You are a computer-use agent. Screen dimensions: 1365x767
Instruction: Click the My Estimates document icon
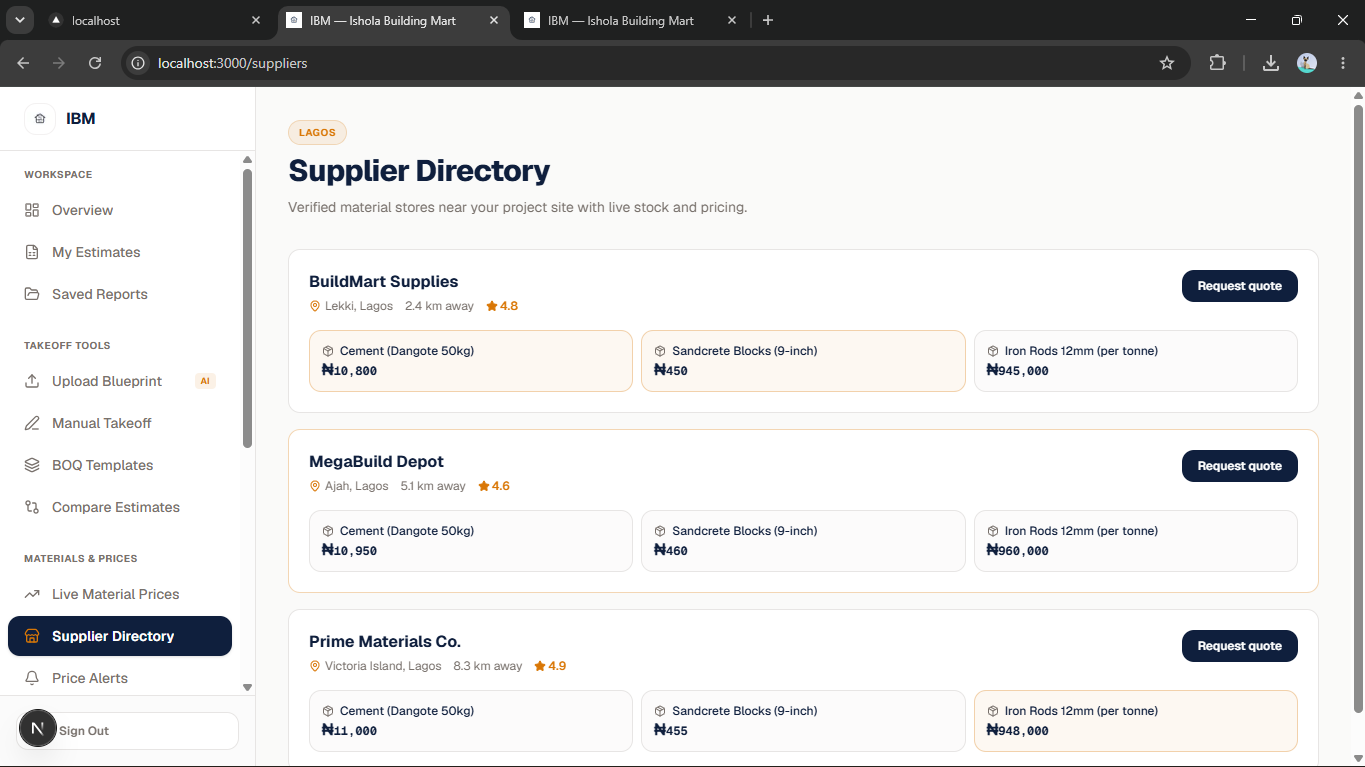(32, 252)
